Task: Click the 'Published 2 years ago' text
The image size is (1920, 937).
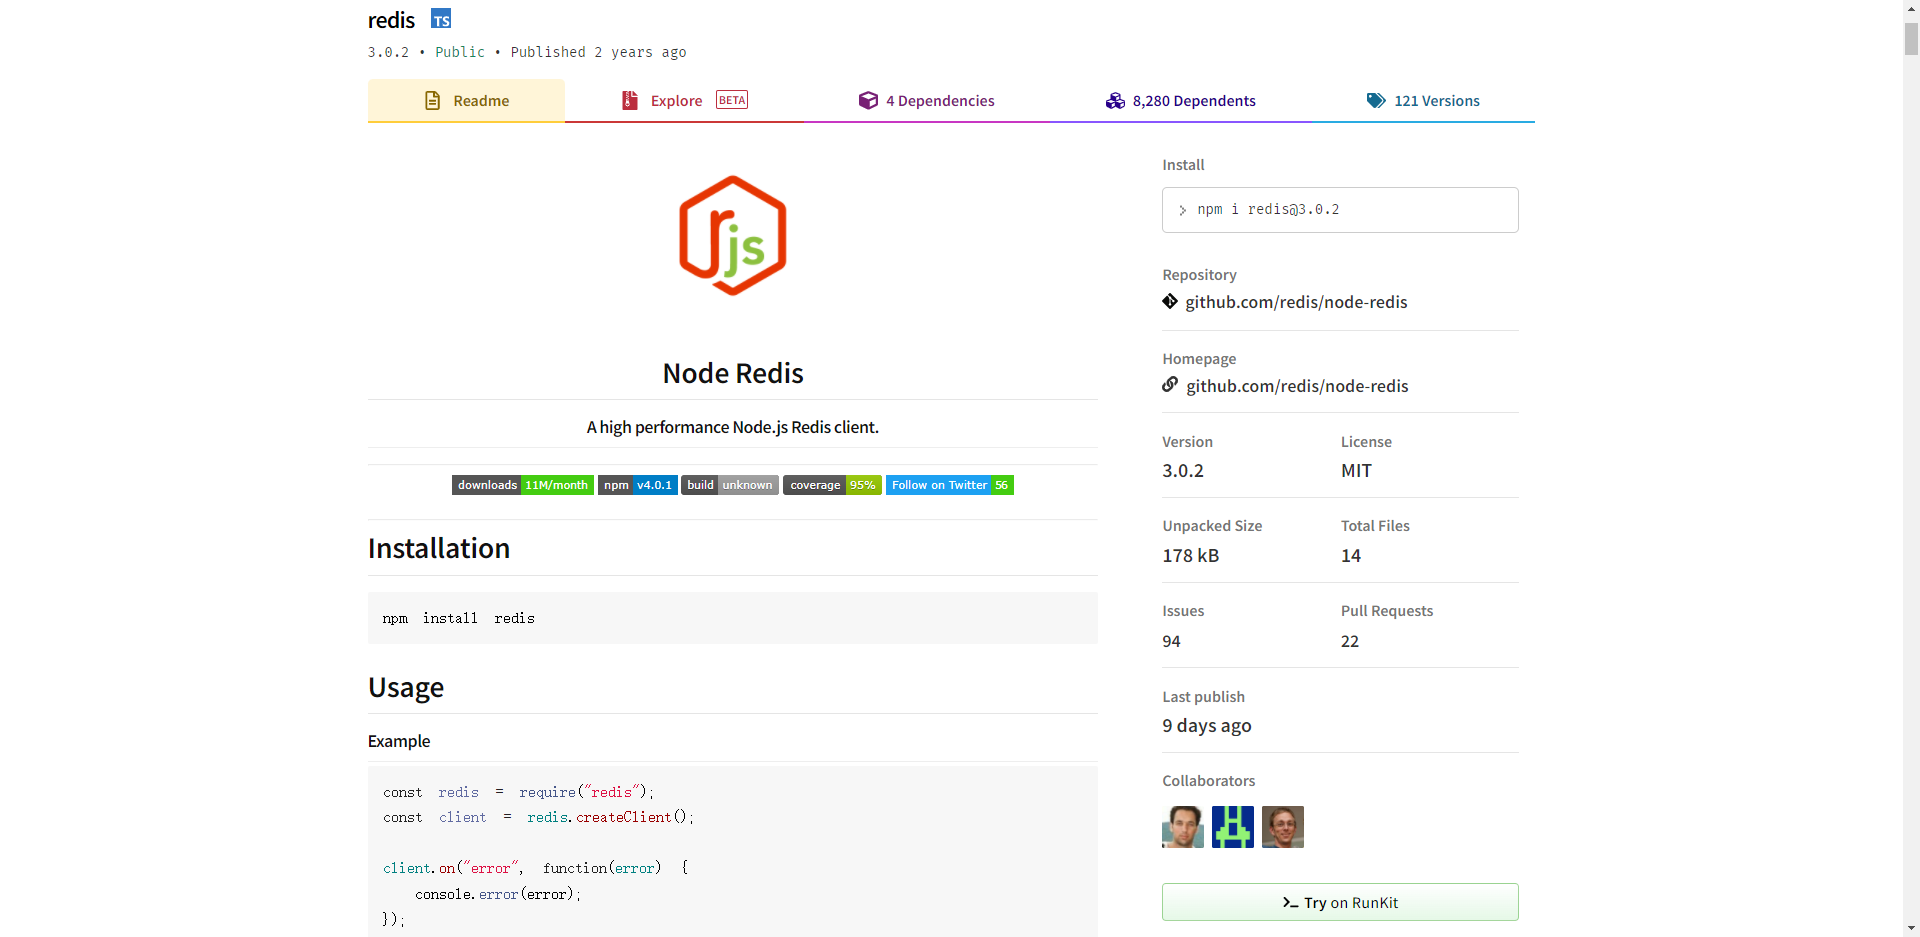Action: [x=598, y=52]
